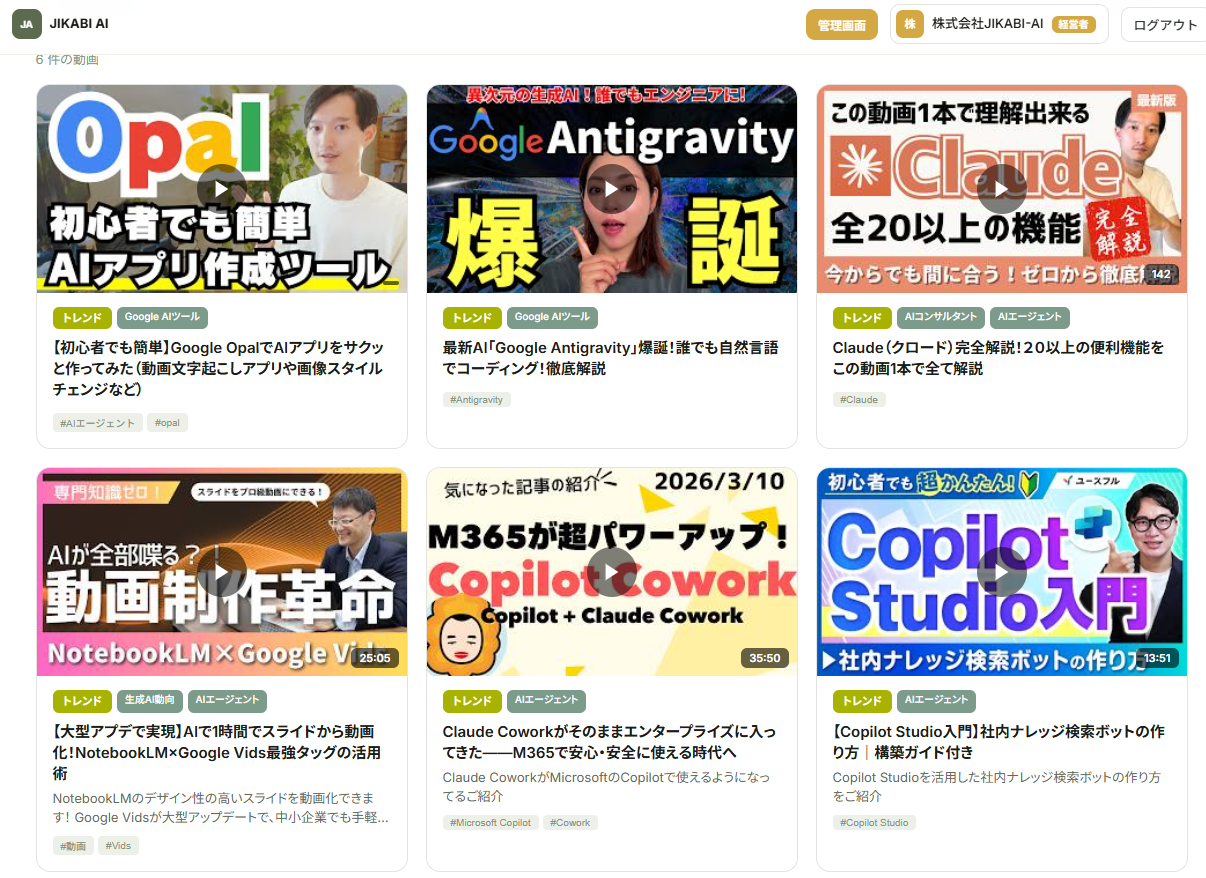Select the #Antigravity hashtag

[477, 399]
